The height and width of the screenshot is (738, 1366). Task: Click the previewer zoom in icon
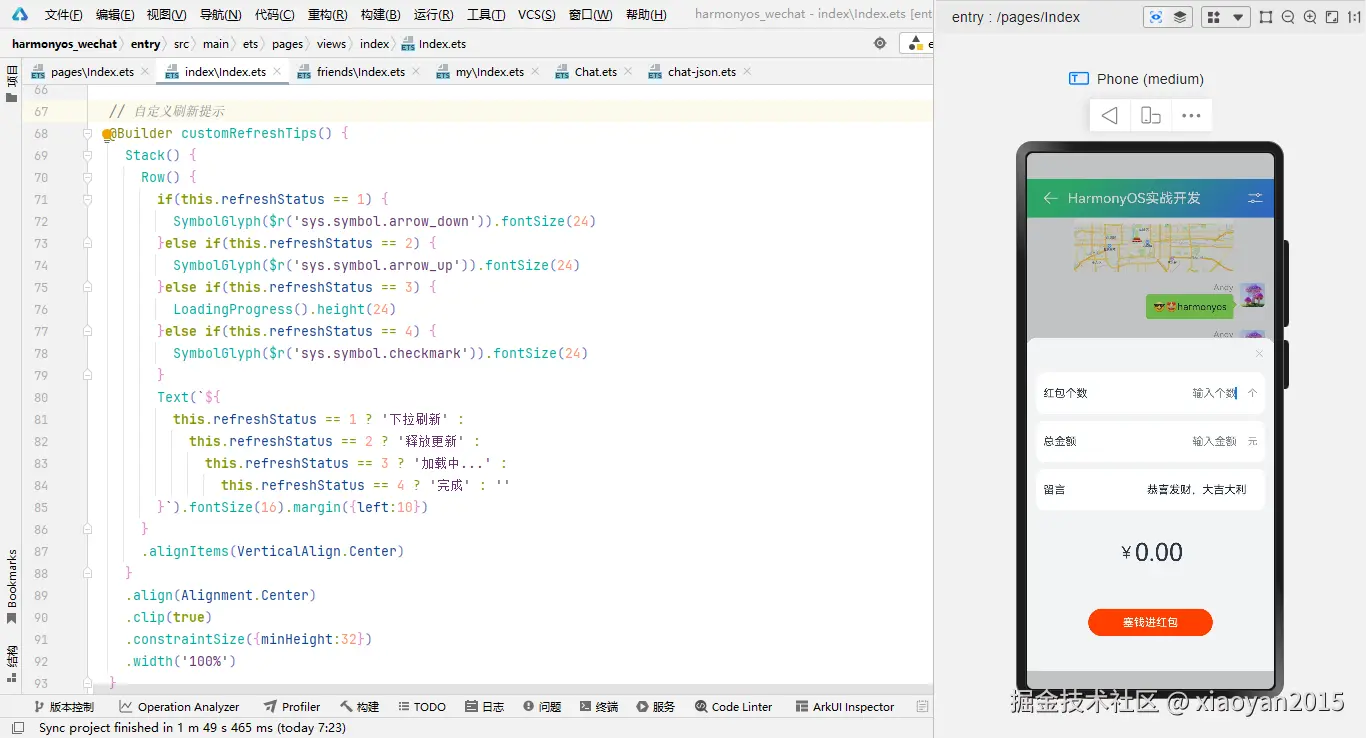1310,17
